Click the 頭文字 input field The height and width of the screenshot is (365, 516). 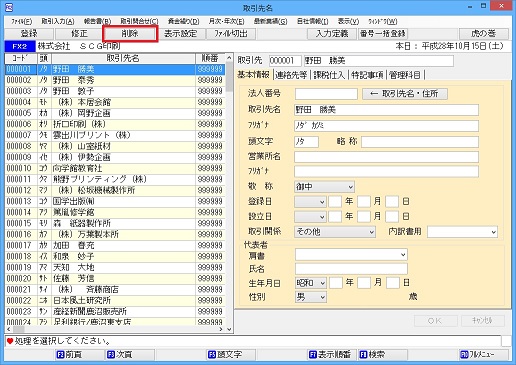[x=306, y=142]
